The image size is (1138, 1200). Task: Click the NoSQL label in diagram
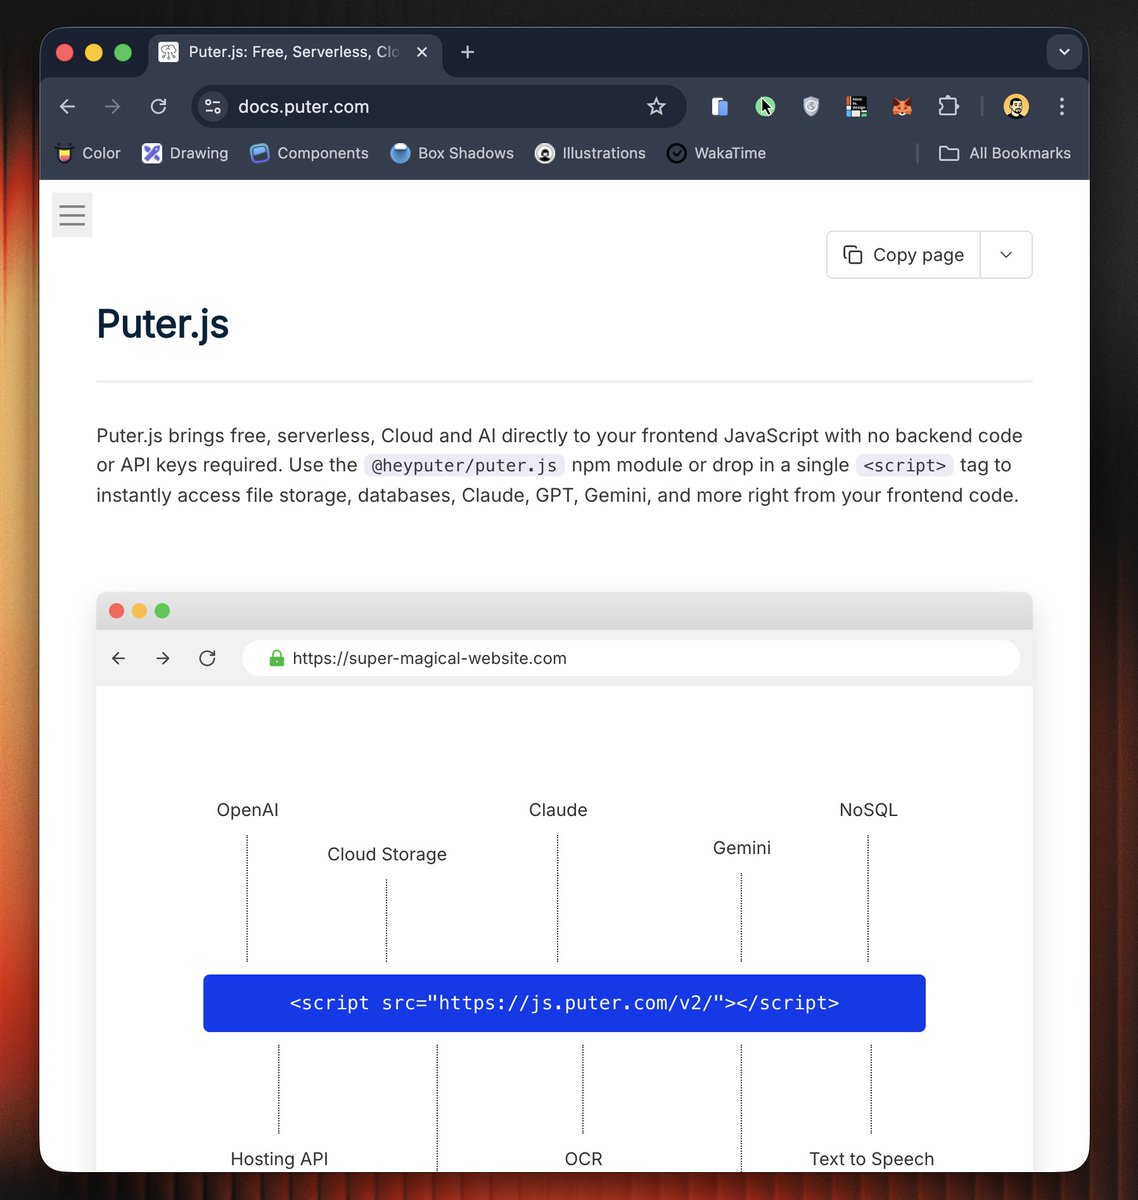(868, 810)
